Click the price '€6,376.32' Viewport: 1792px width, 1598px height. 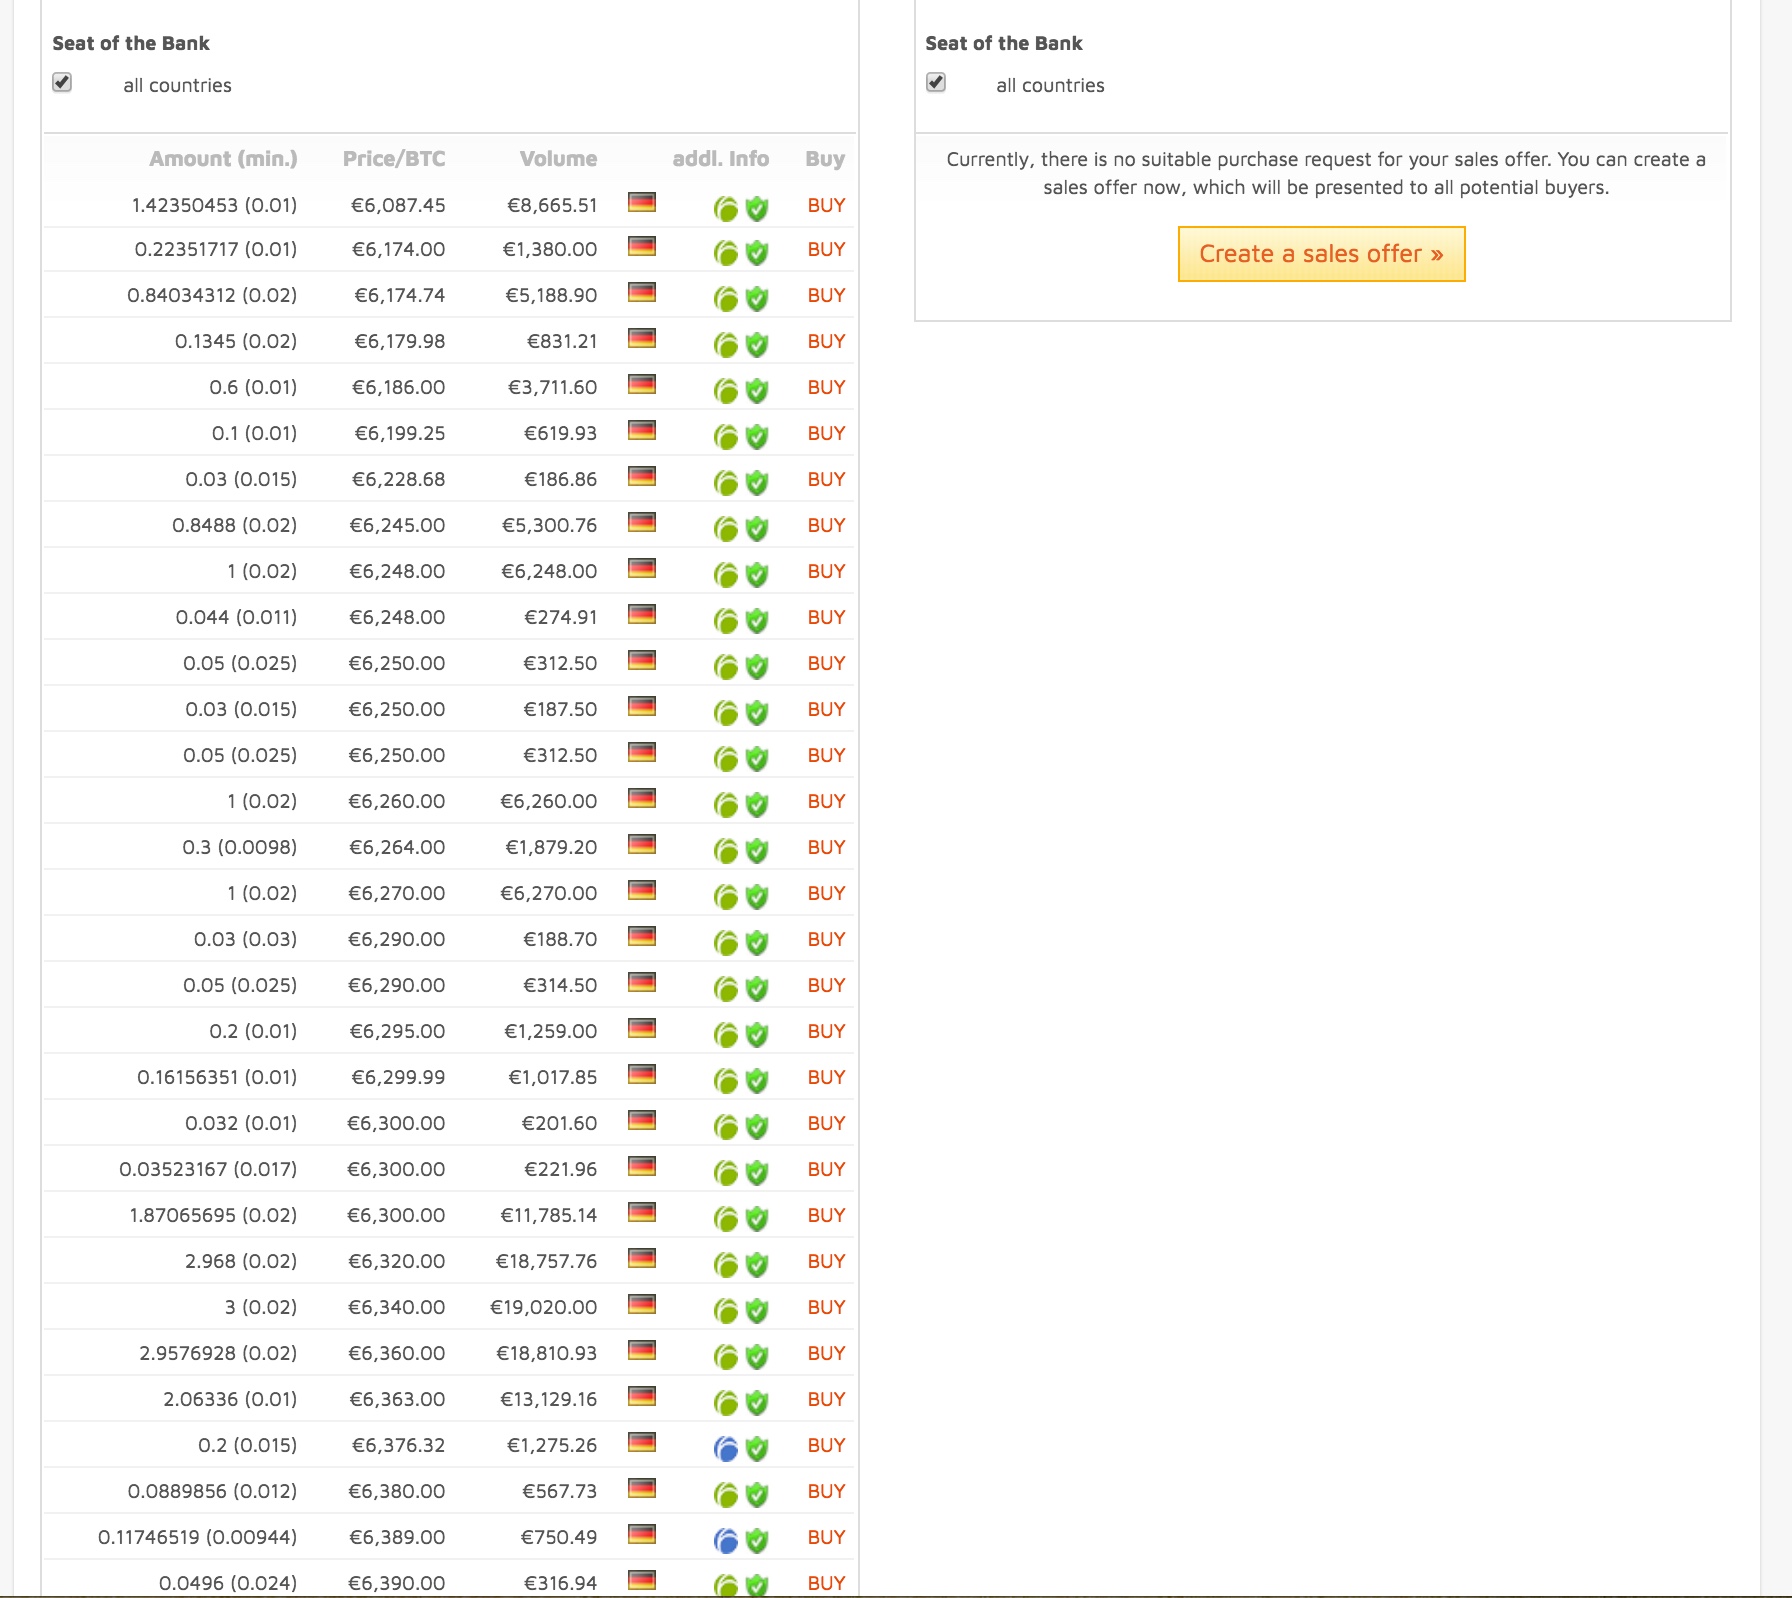coord(399,1445)
